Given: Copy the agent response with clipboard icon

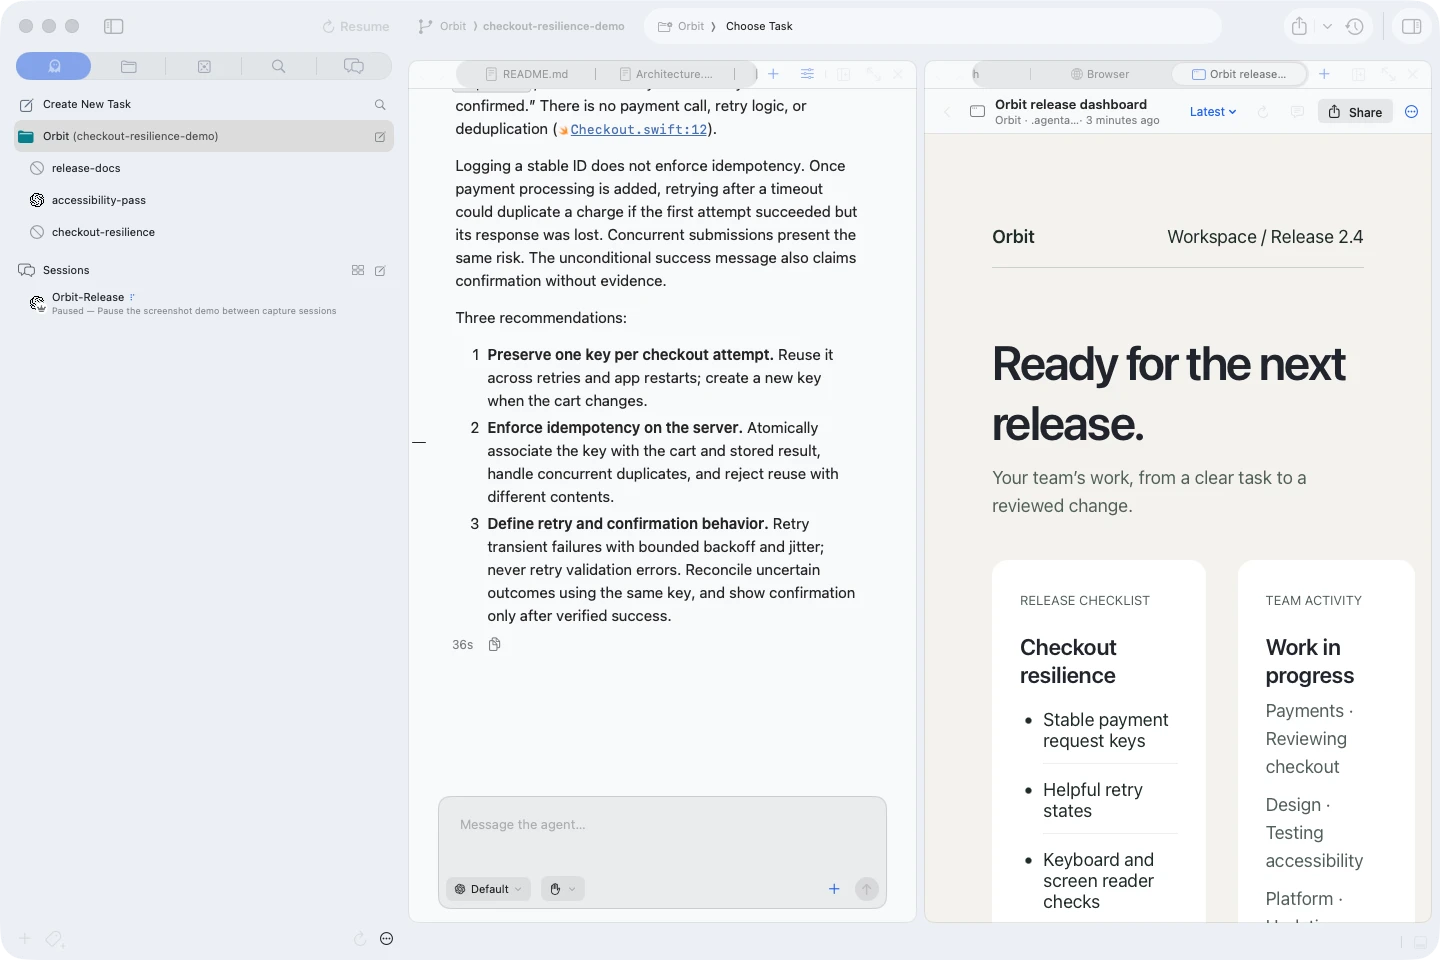Looking at the screenshot, I should (x=494, y=645).
